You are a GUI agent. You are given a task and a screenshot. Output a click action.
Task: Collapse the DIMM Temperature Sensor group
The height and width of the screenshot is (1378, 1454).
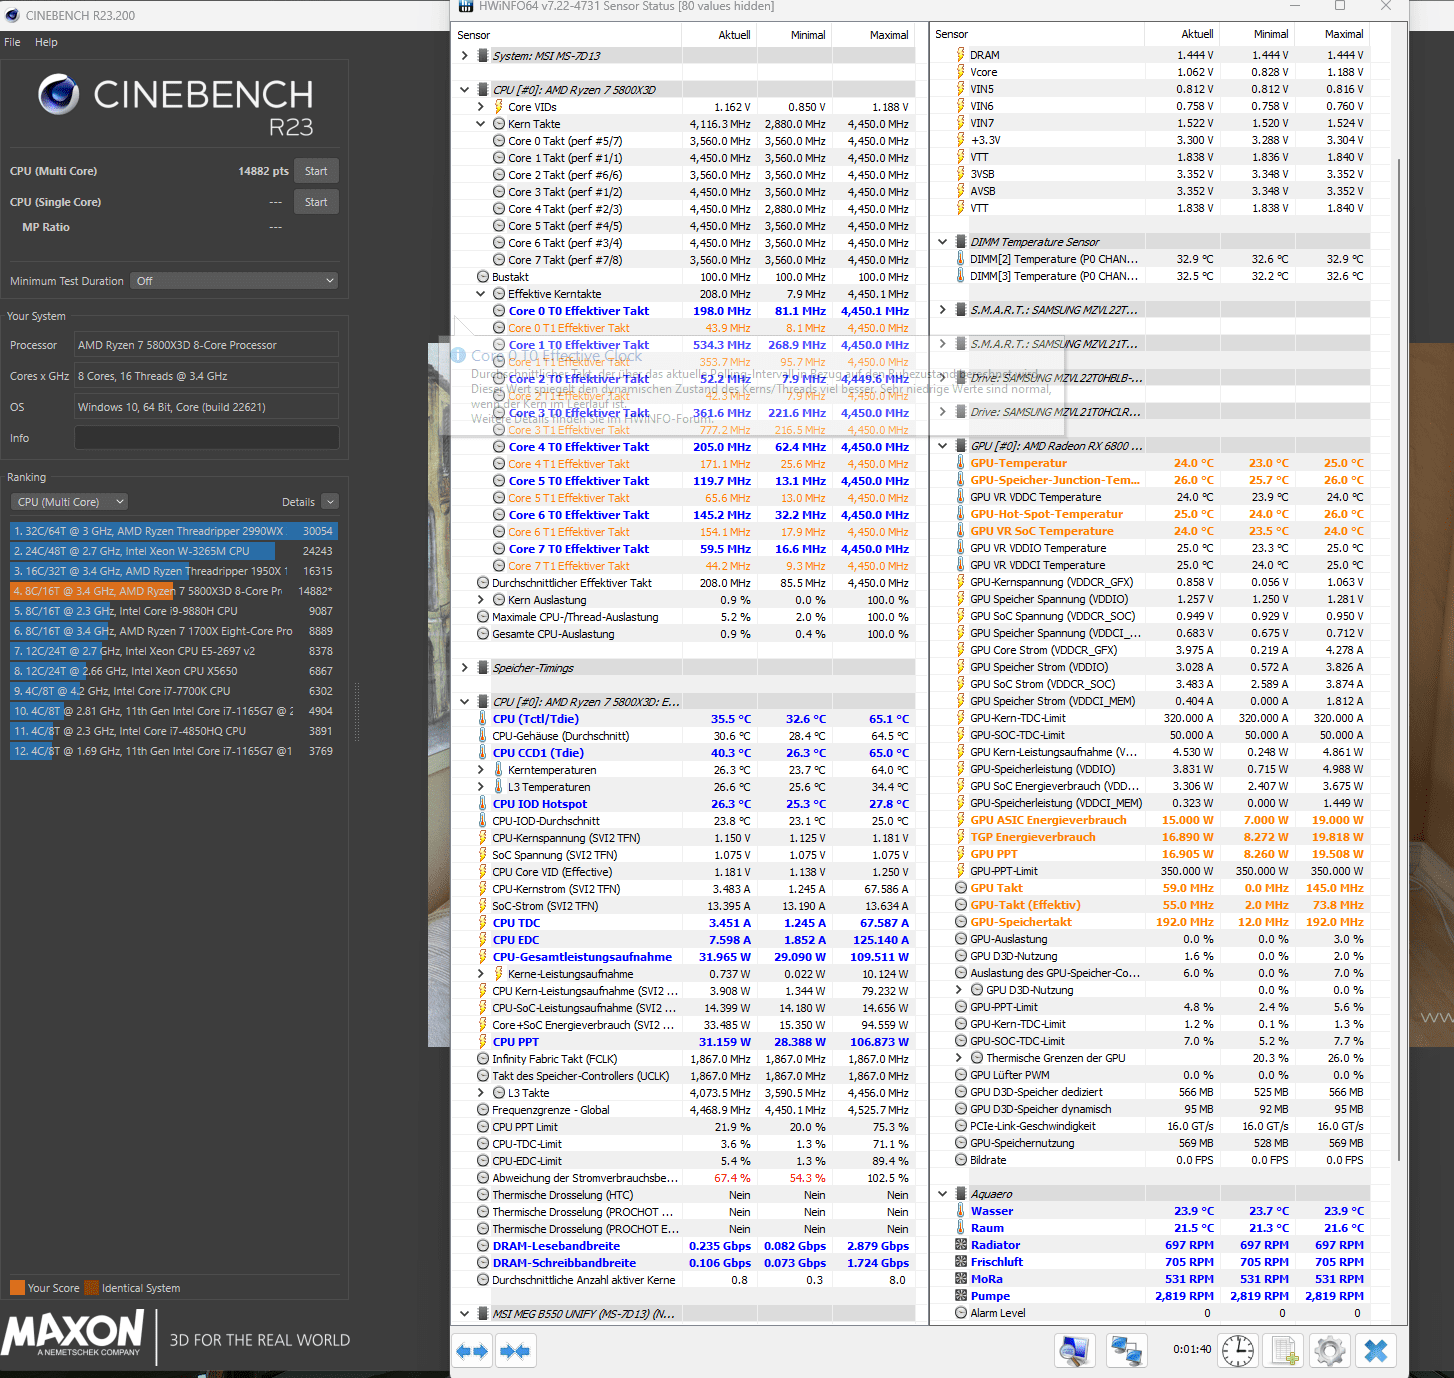(x=942, y=242)
